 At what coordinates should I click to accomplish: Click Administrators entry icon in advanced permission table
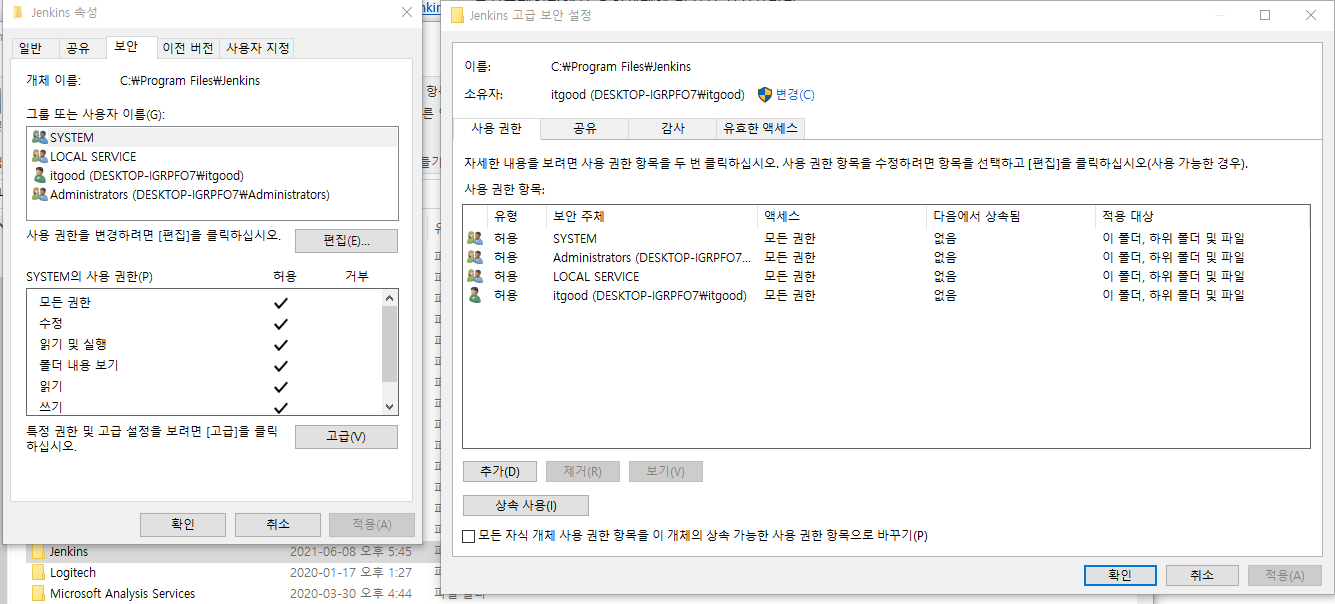[475, 257]
